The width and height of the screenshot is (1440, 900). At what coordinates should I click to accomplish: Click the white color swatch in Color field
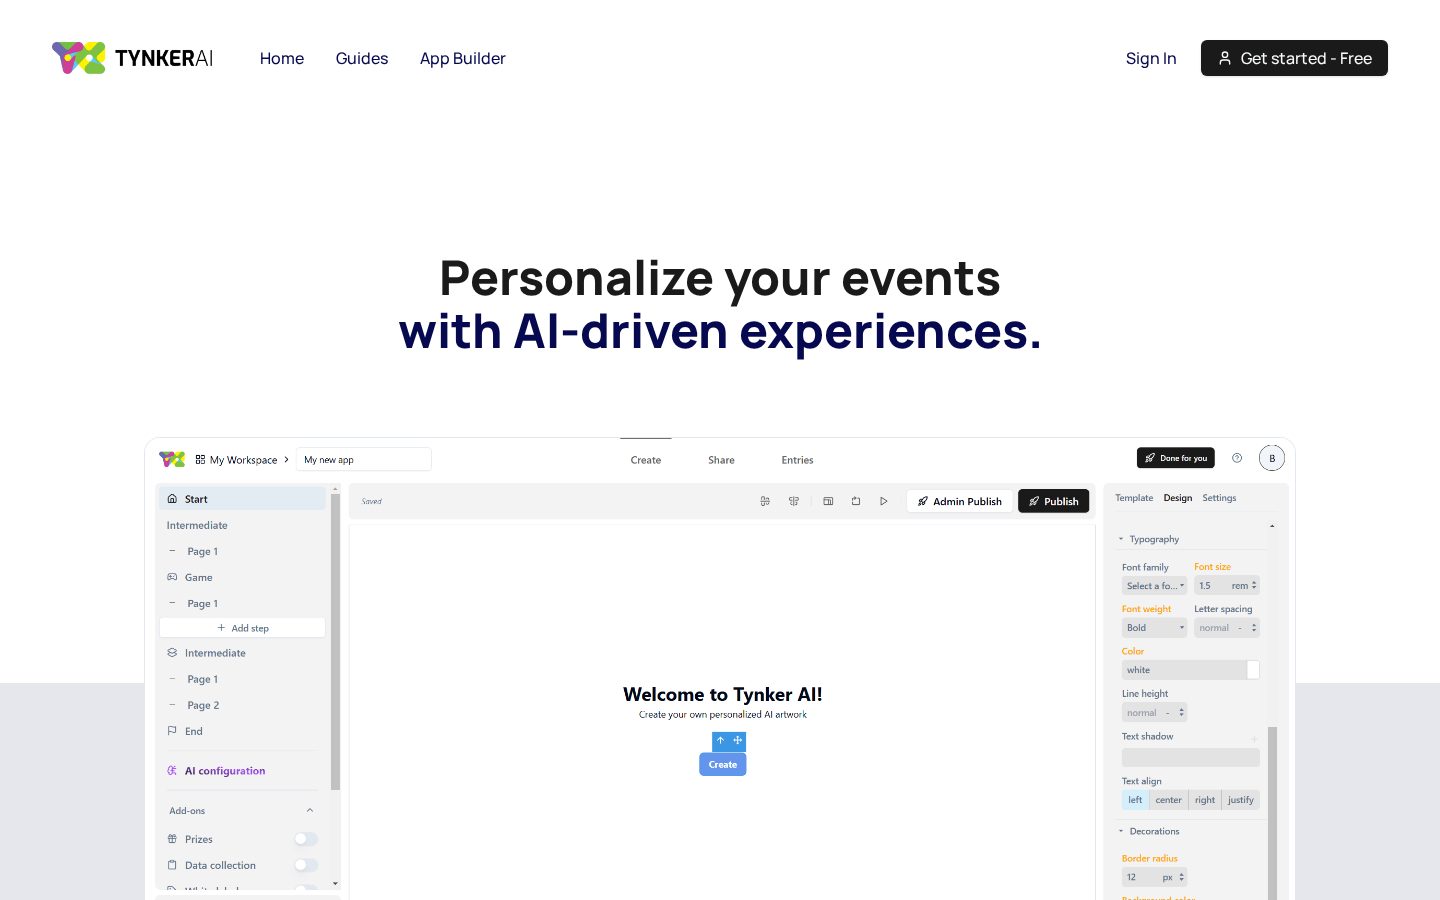[1253, 670]
